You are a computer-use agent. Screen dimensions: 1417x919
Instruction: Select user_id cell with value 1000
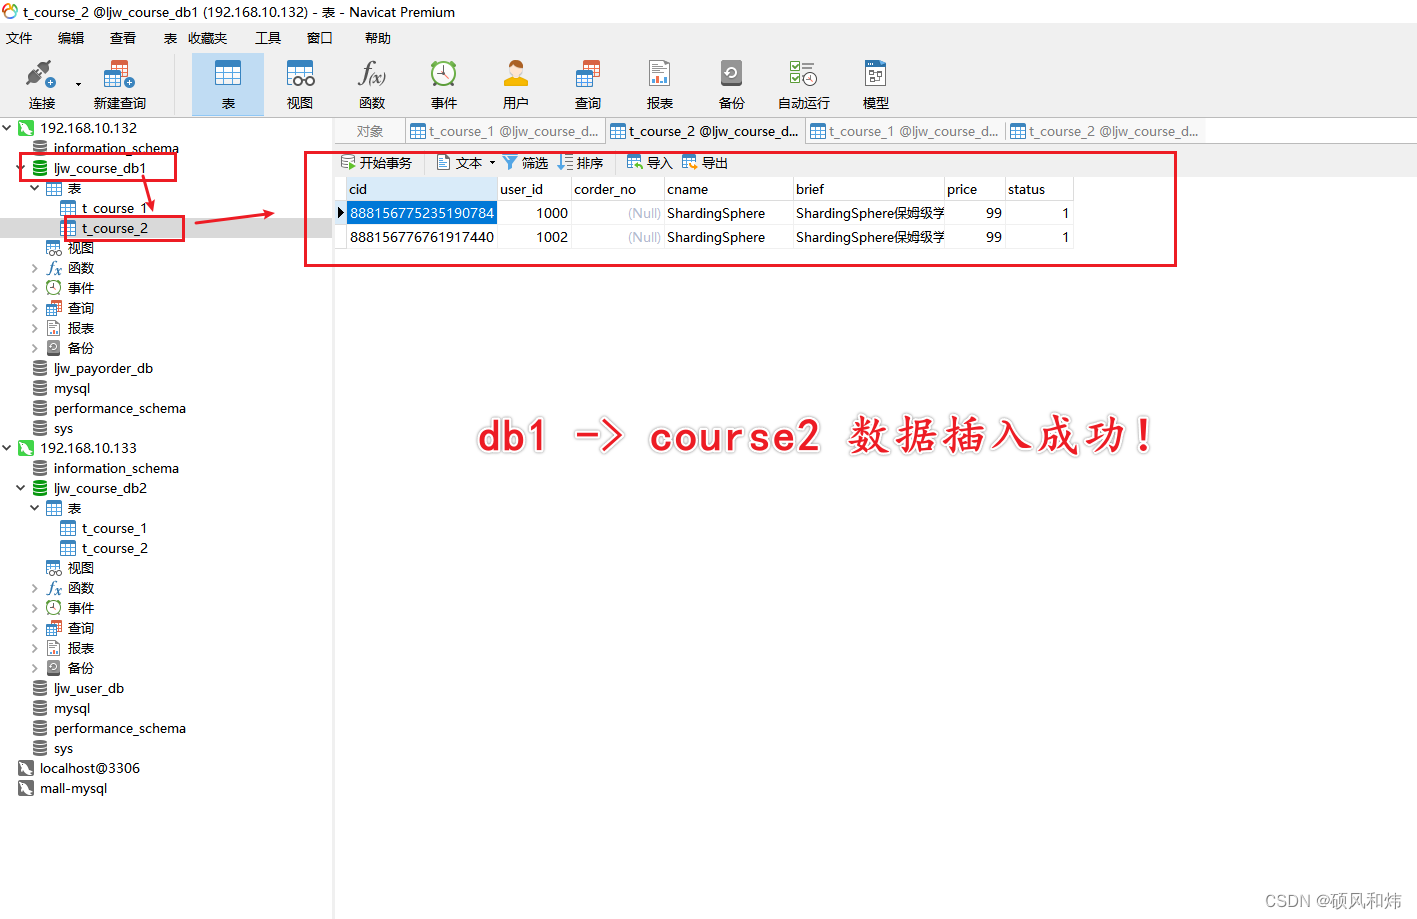point(534,213)
